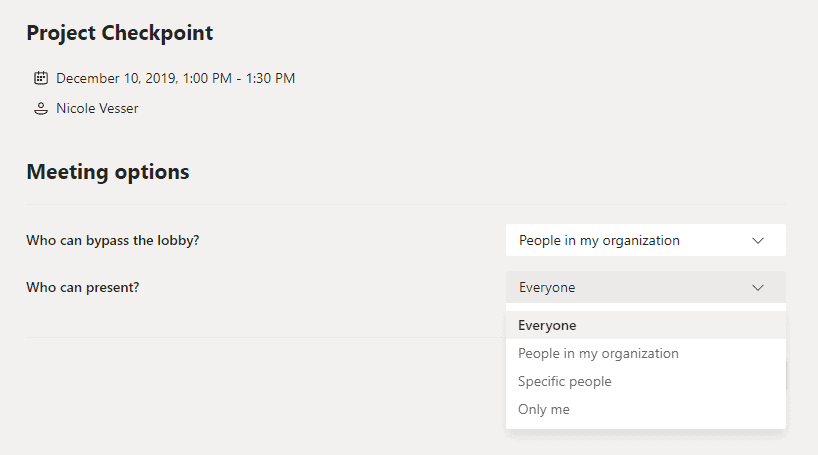Click the calendar icon beside the meeting date

point(41,78)
